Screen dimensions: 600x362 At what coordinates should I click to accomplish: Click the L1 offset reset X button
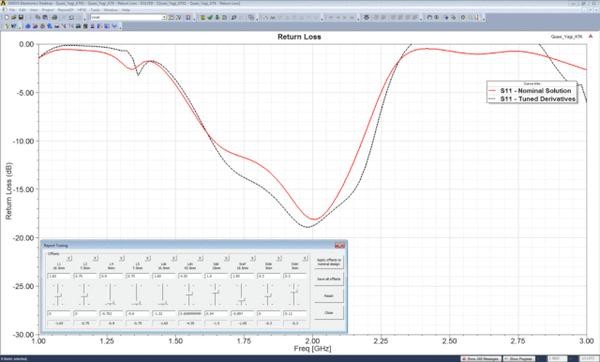point(69,259)
